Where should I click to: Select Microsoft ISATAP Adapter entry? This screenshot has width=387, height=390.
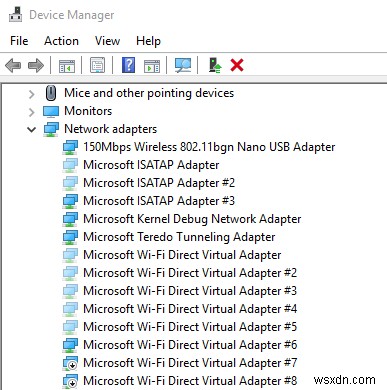point(151,165)
